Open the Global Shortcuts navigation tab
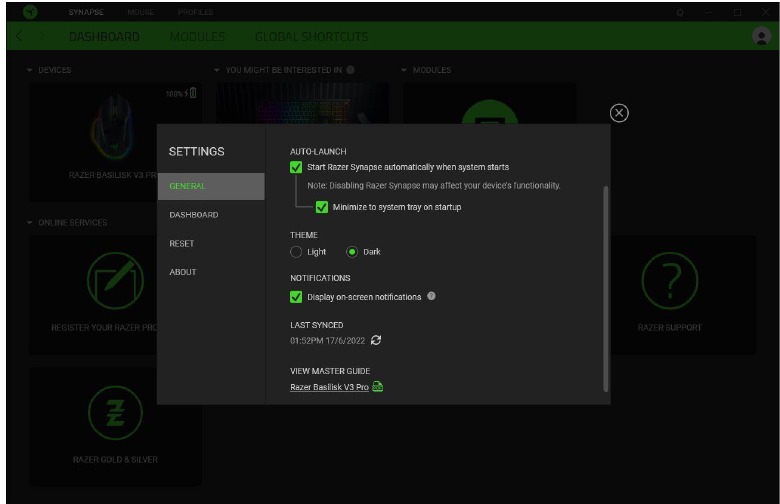The height and width of the screenshot is (504, 780). point(311,36)
